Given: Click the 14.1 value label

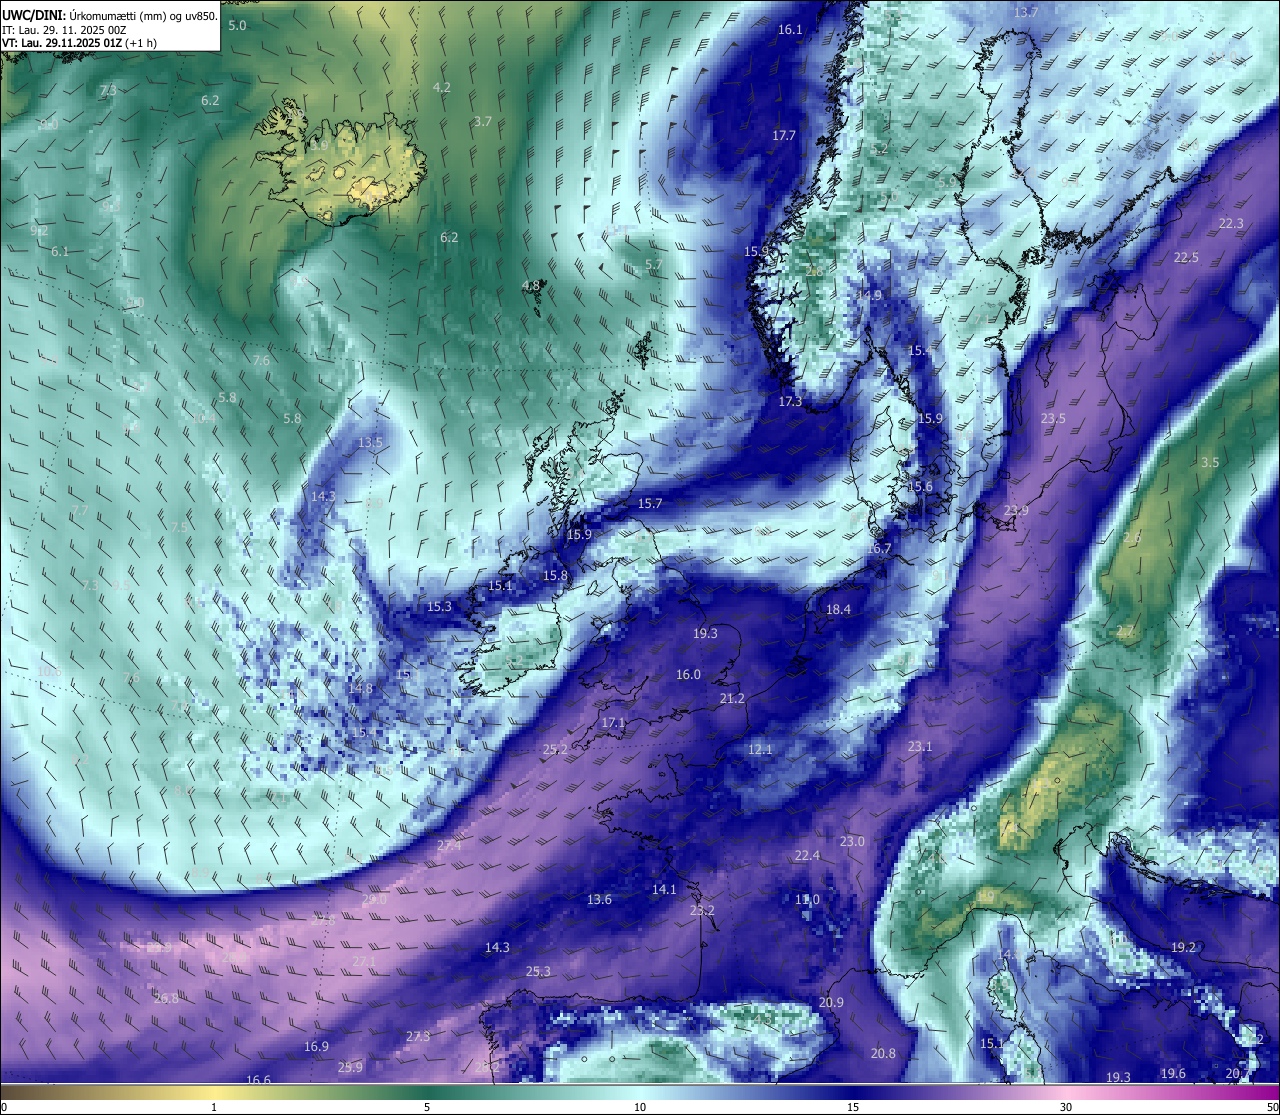Looking at the screenshot, I should pos(664,889).
